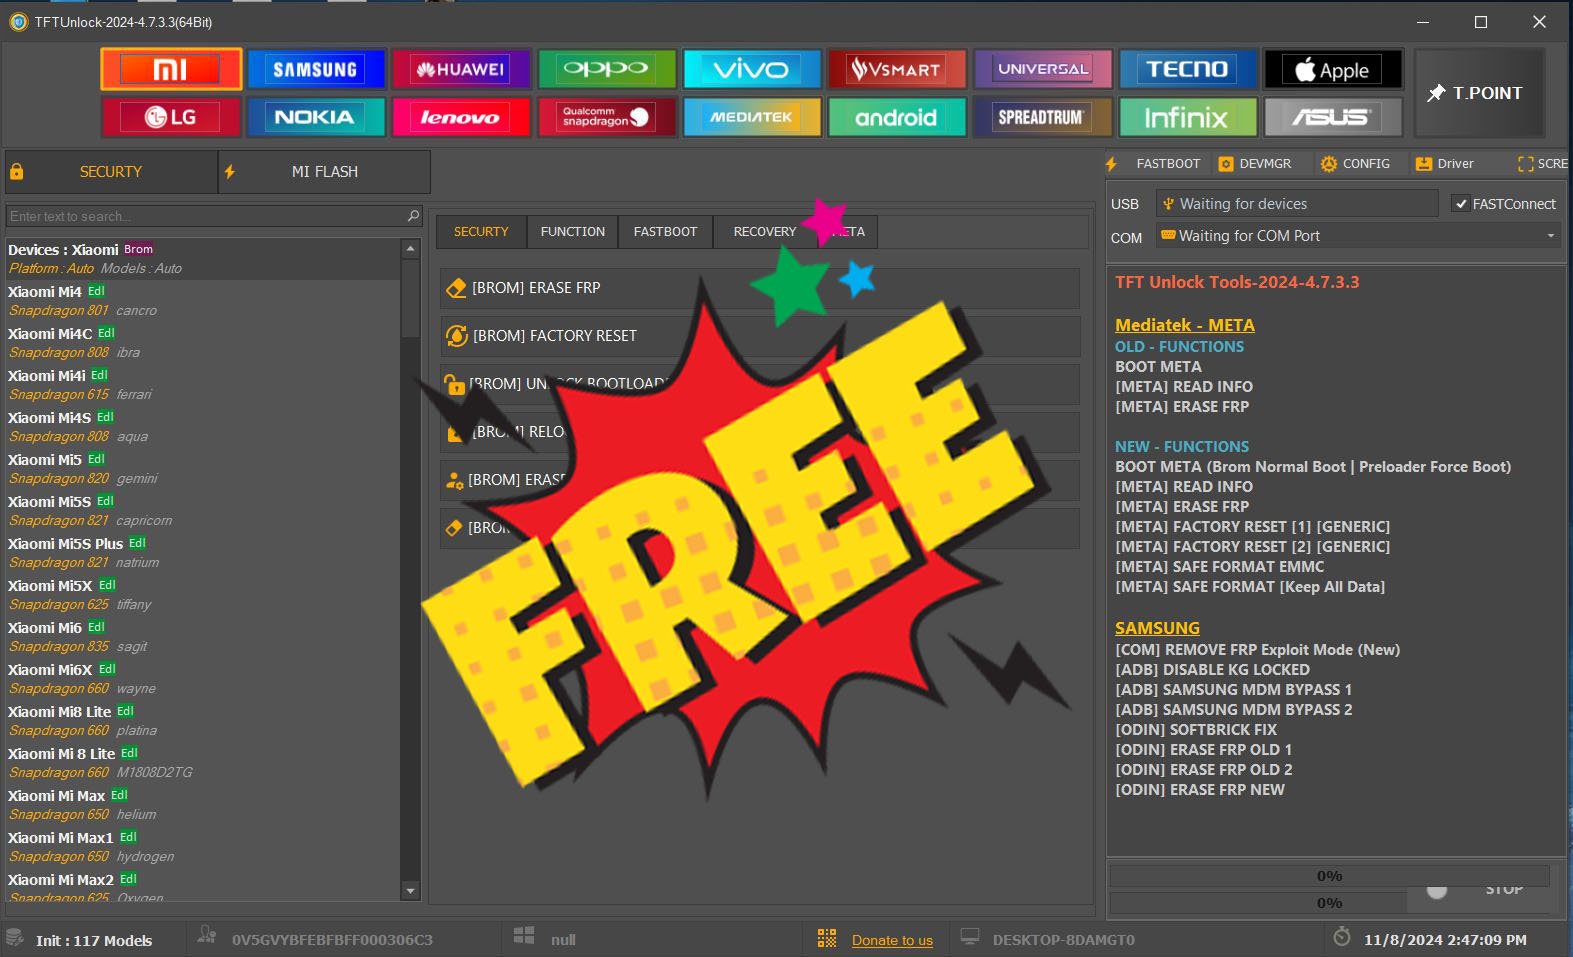Open the Huawei brand section

pos(461,69)
